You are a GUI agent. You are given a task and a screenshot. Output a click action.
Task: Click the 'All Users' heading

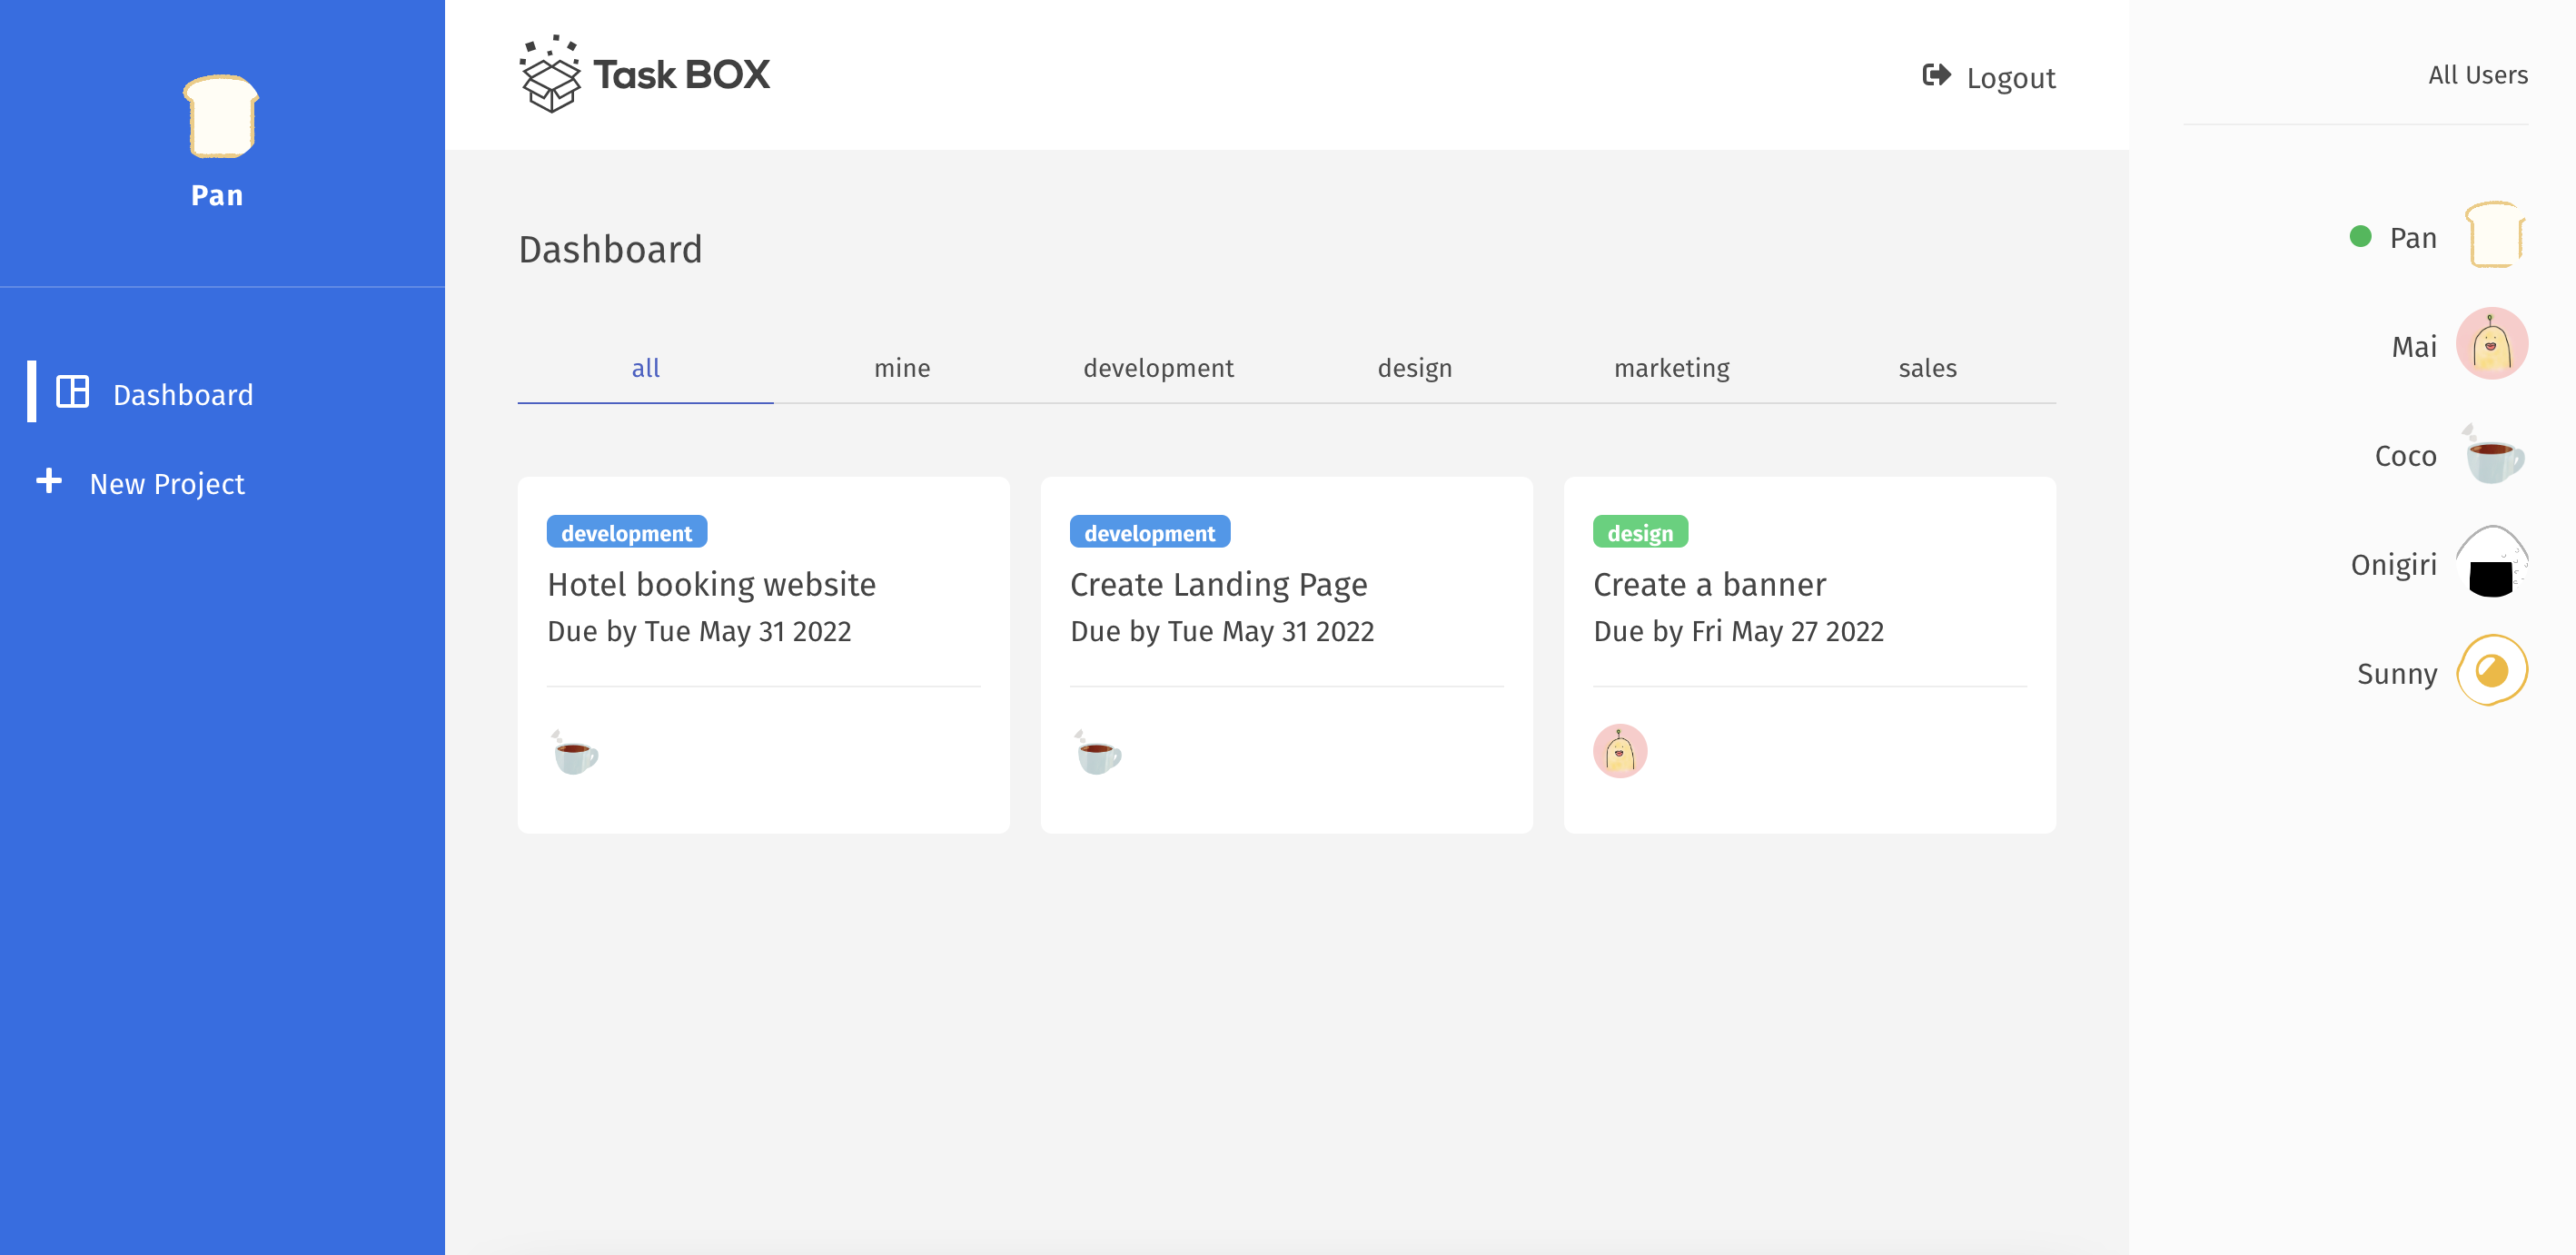tap(2477, 75)
